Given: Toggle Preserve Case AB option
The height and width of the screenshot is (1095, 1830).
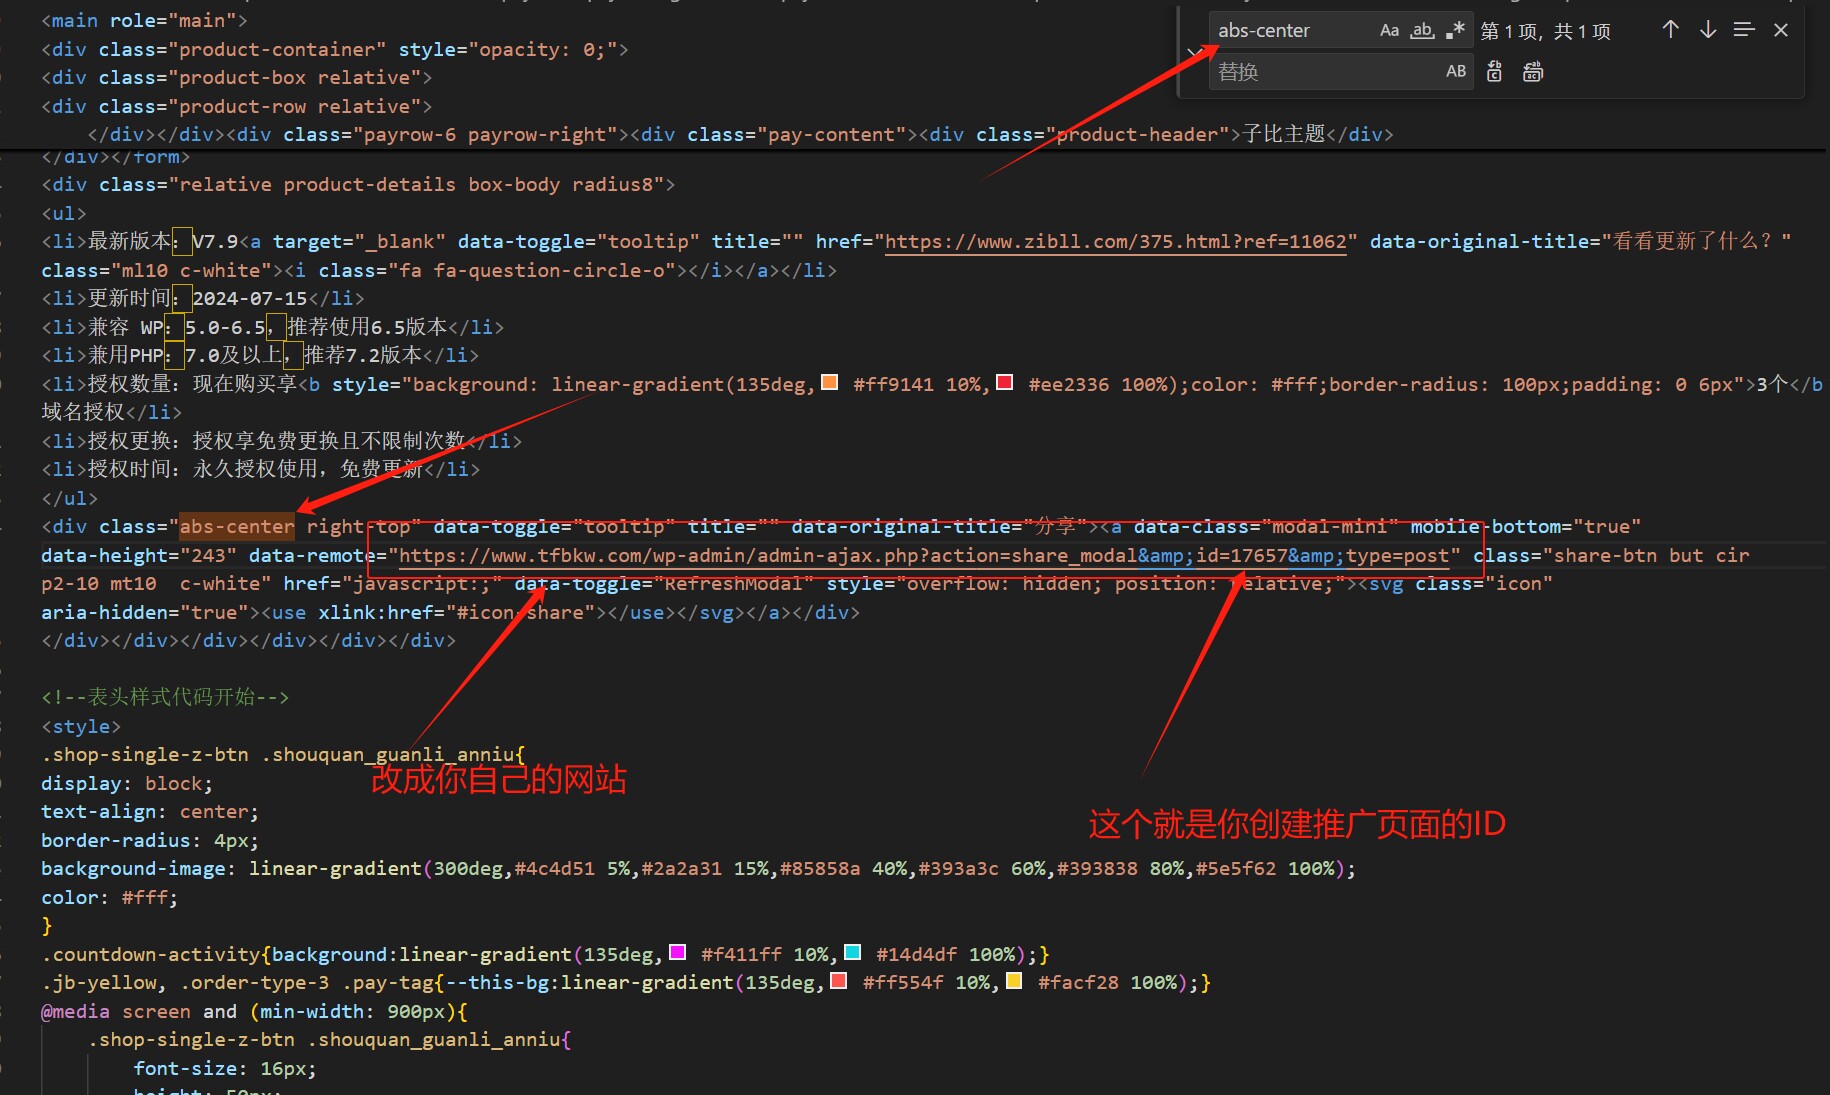Looking at the screenshot, I should pos(1456,71).
